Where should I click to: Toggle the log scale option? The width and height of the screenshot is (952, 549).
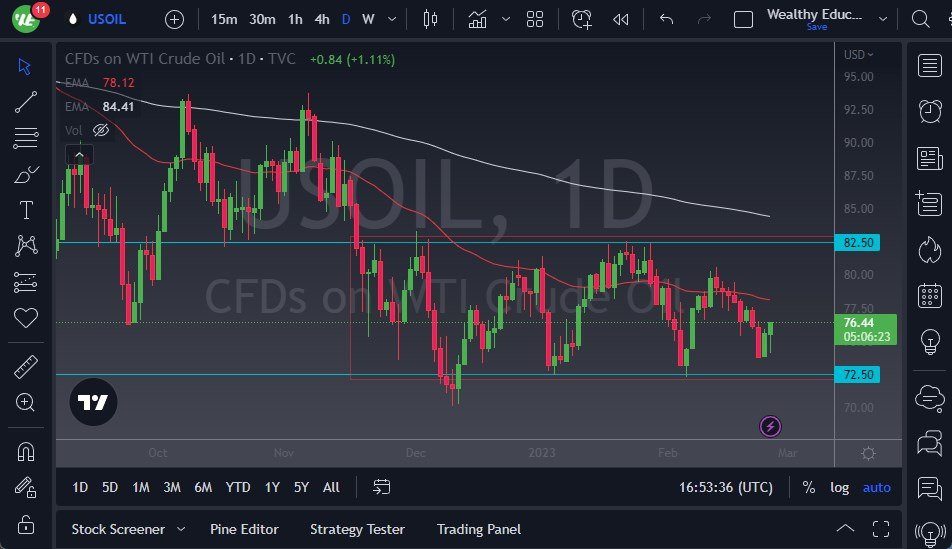pyautogui.click(x=840, y=487)
